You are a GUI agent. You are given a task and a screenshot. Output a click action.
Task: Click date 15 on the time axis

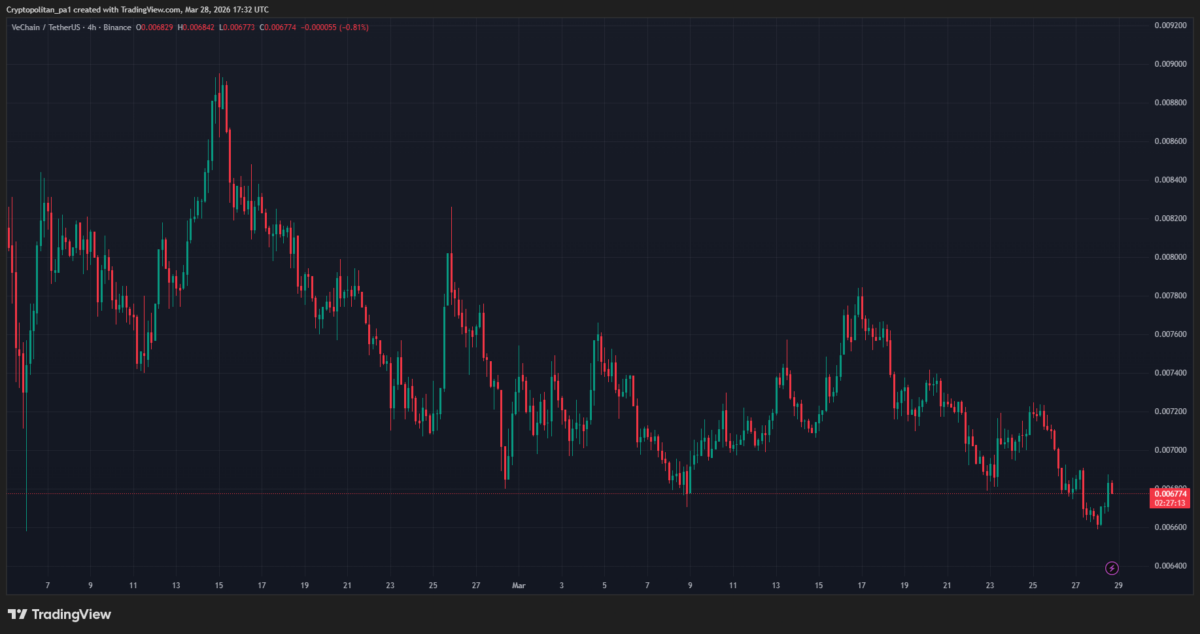click(218, 585)
